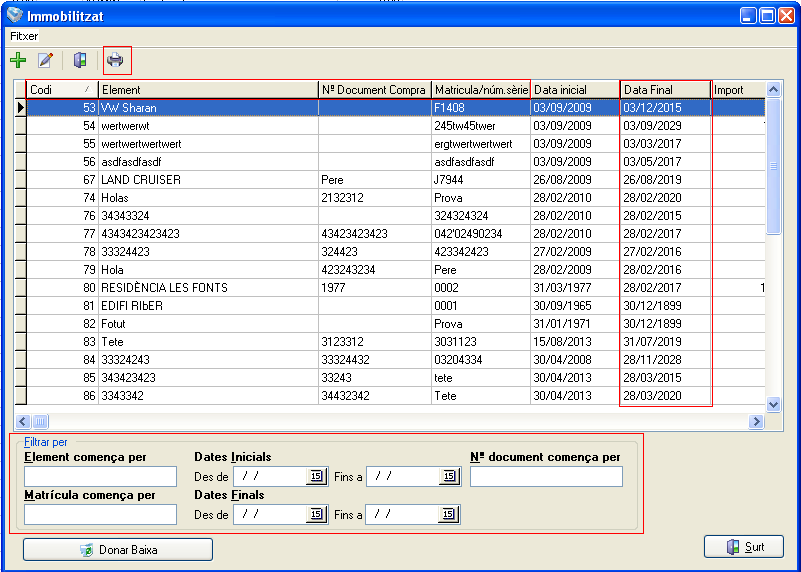Click horizontal scrollbar left arrow
Viewport: 801px width, 572px height.
pos(22,421)
